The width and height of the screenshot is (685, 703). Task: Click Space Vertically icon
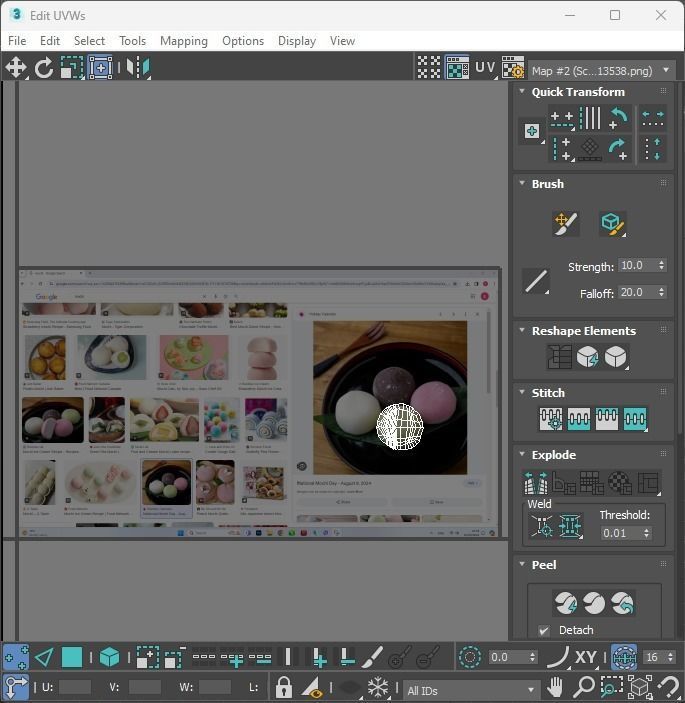tap(653, 149)
